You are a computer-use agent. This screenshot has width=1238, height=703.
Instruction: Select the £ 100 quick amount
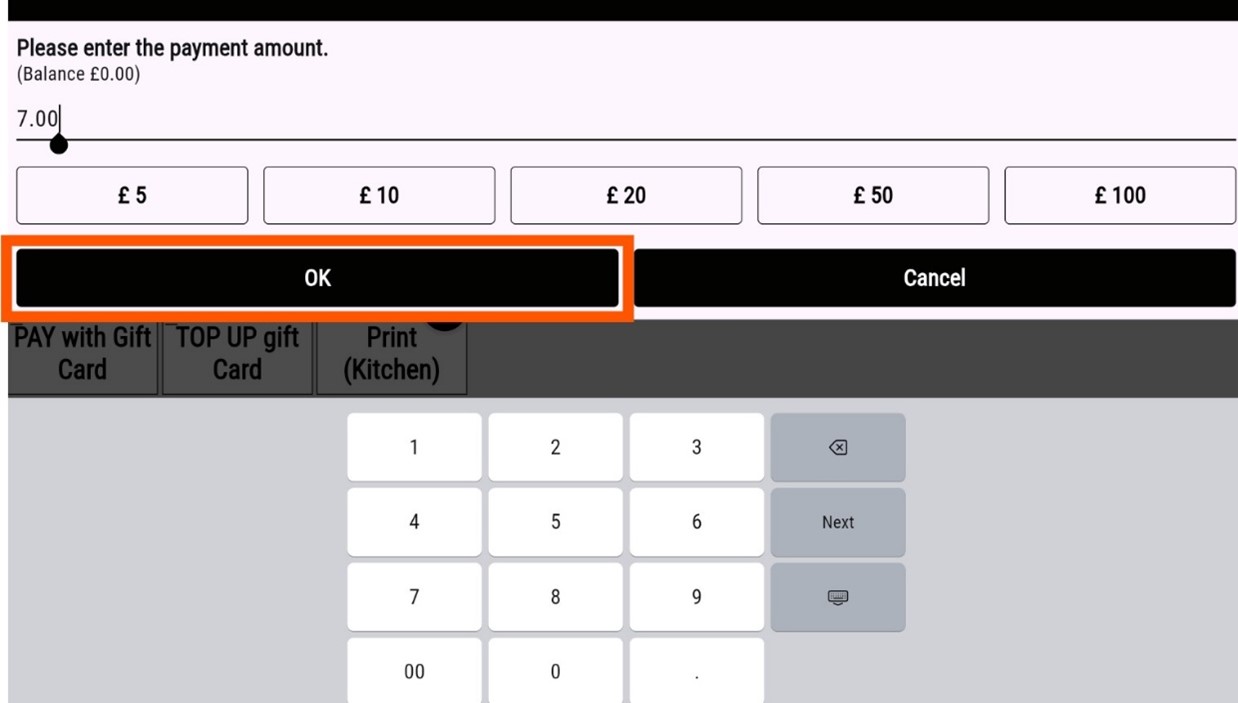[x=1120, y=195]
